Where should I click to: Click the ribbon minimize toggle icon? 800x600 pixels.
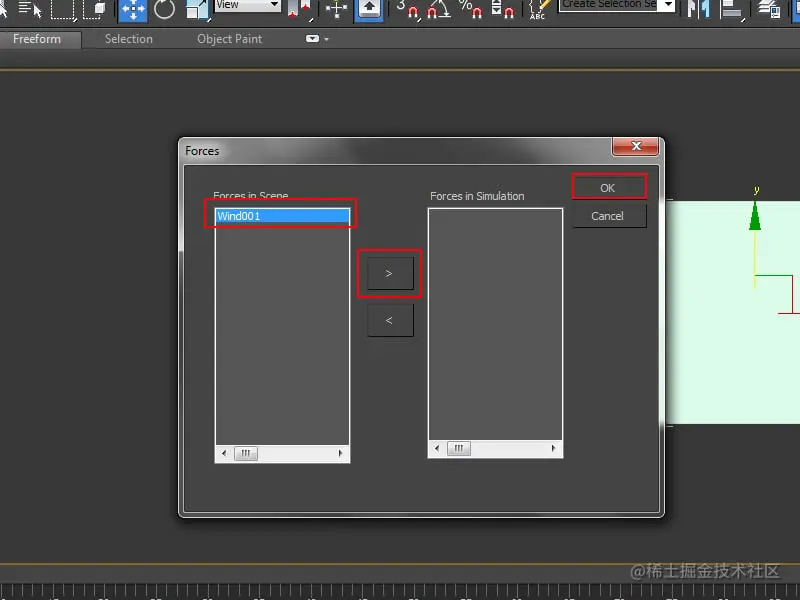pos(312,39)
